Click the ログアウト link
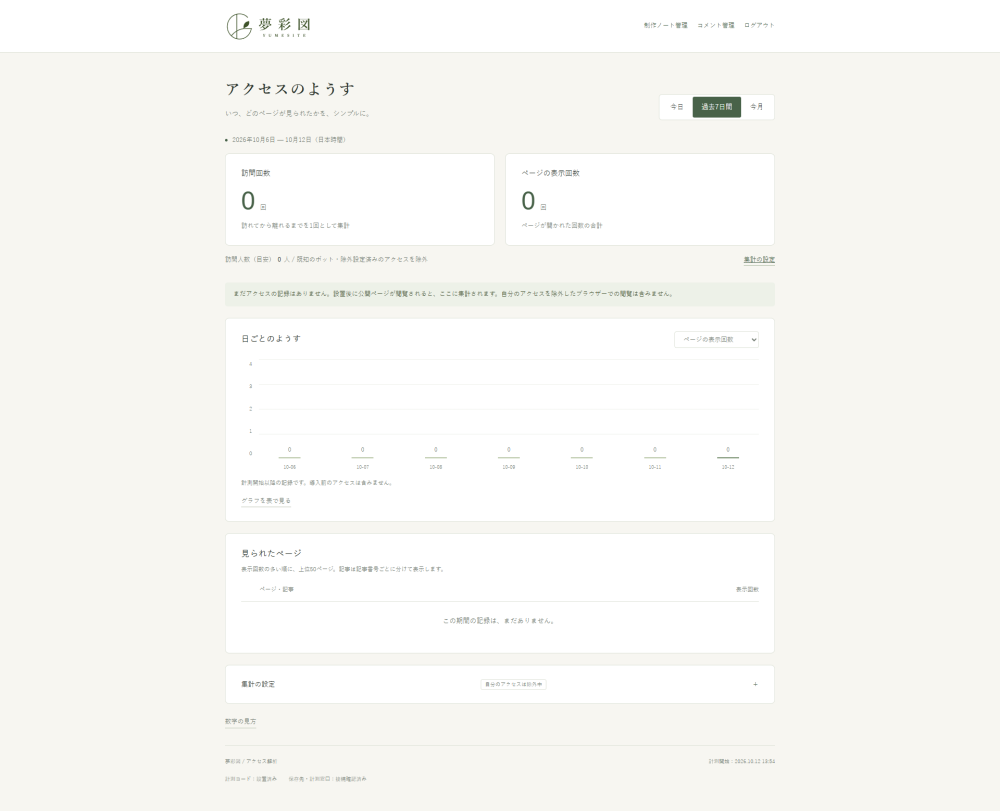Screen dimensions: 1000x811 coord(759,26)
